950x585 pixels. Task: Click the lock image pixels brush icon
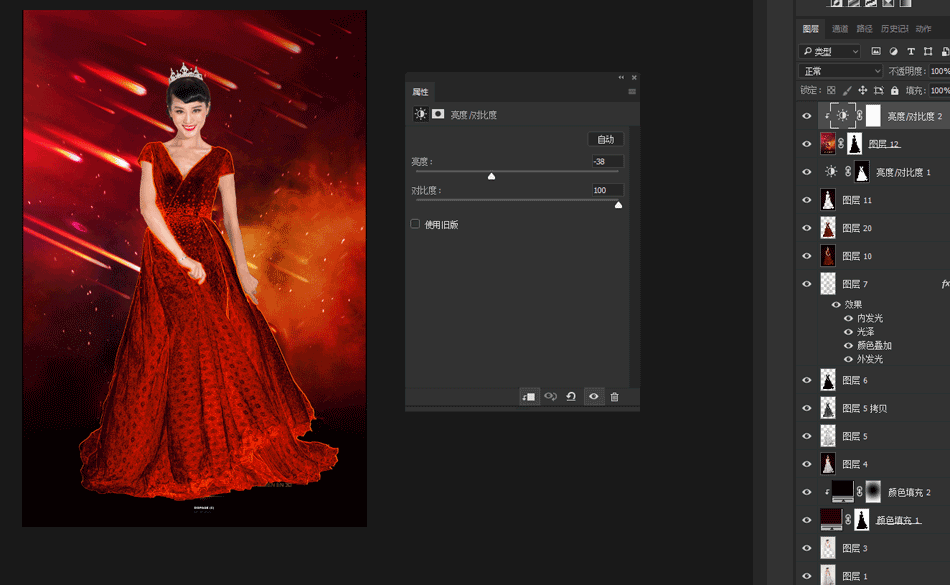[x=846, y=90]
